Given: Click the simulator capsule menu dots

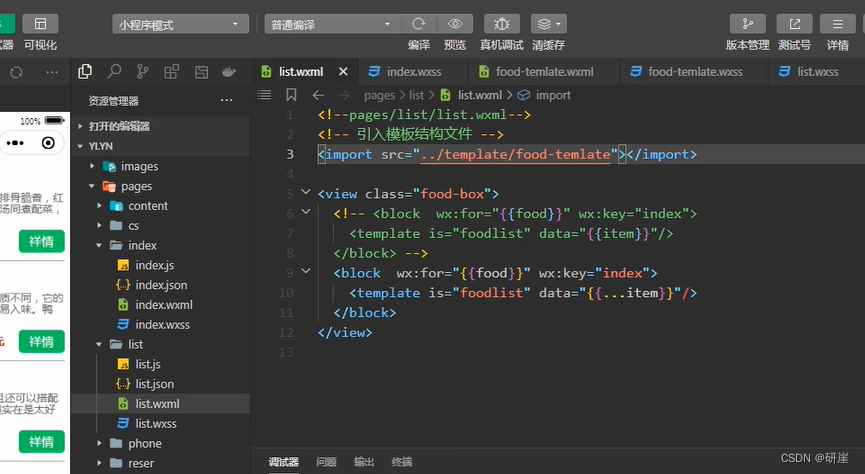Looking at the screenshot, I should [15, 143].
